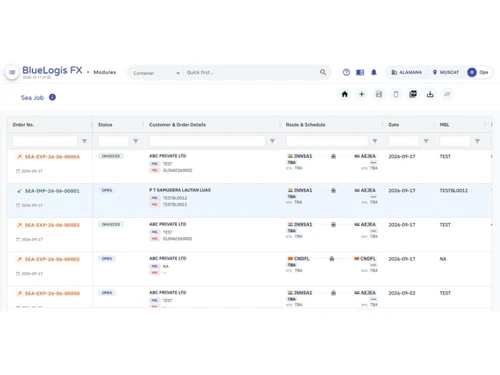Click OPEN status of SEA-EXP-26-06-00002
Screen dimensions: 500x375
coord(107,258)
